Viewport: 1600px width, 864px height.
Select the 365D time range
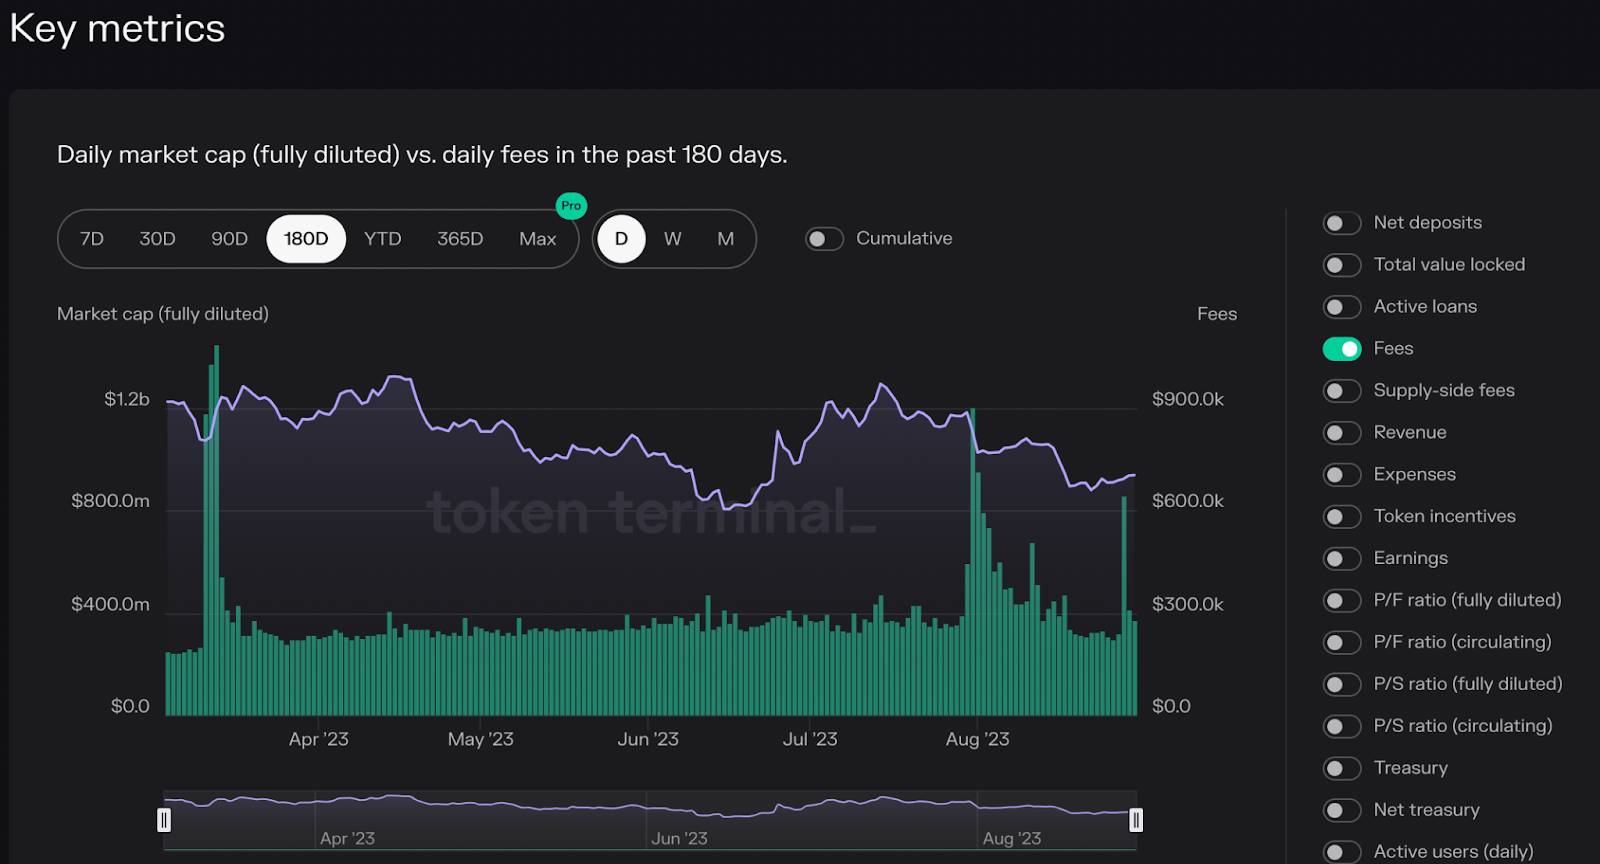(x=460, y=239)
